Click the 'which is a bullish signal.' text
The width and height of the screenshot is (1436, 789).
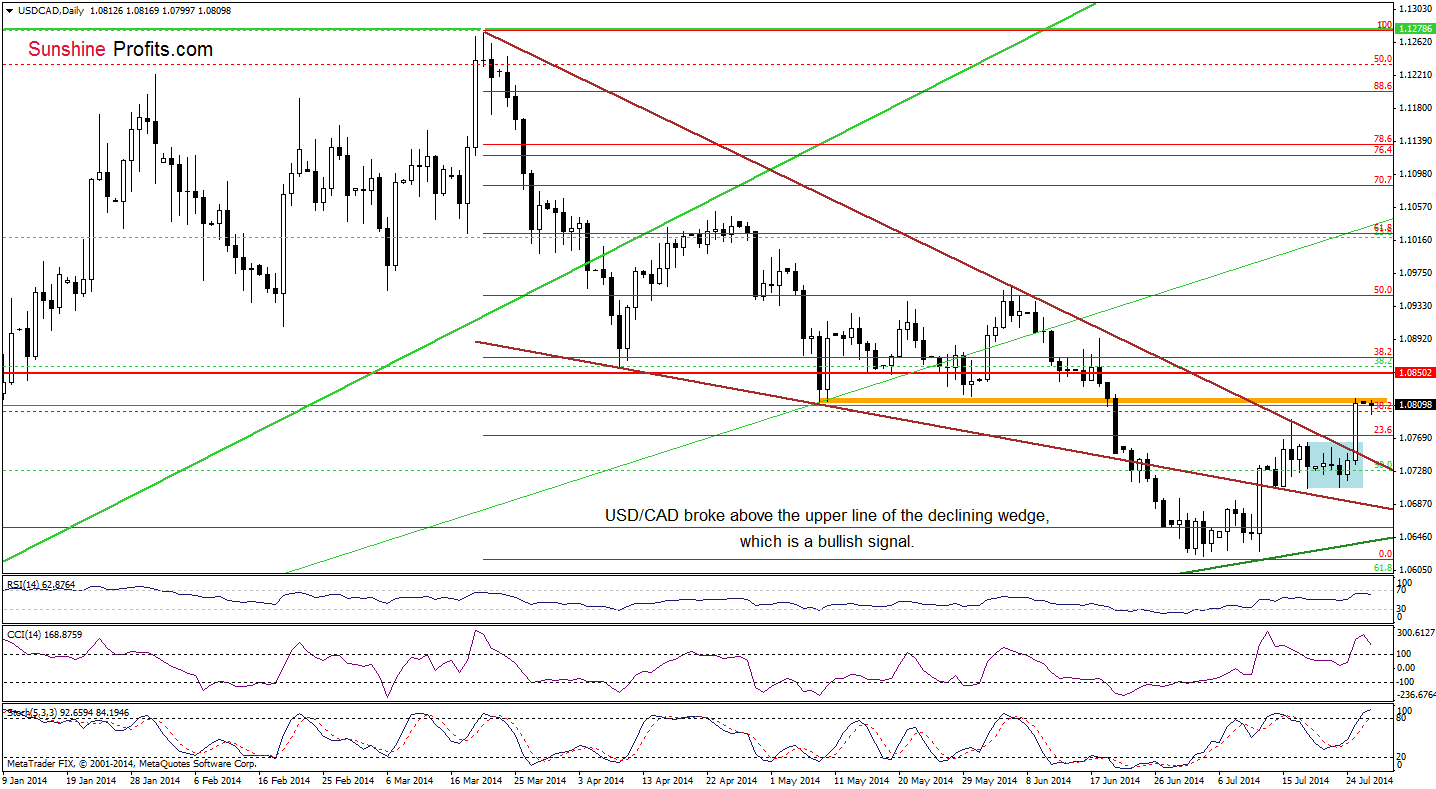pyautogui.click(x=826, y=541)
